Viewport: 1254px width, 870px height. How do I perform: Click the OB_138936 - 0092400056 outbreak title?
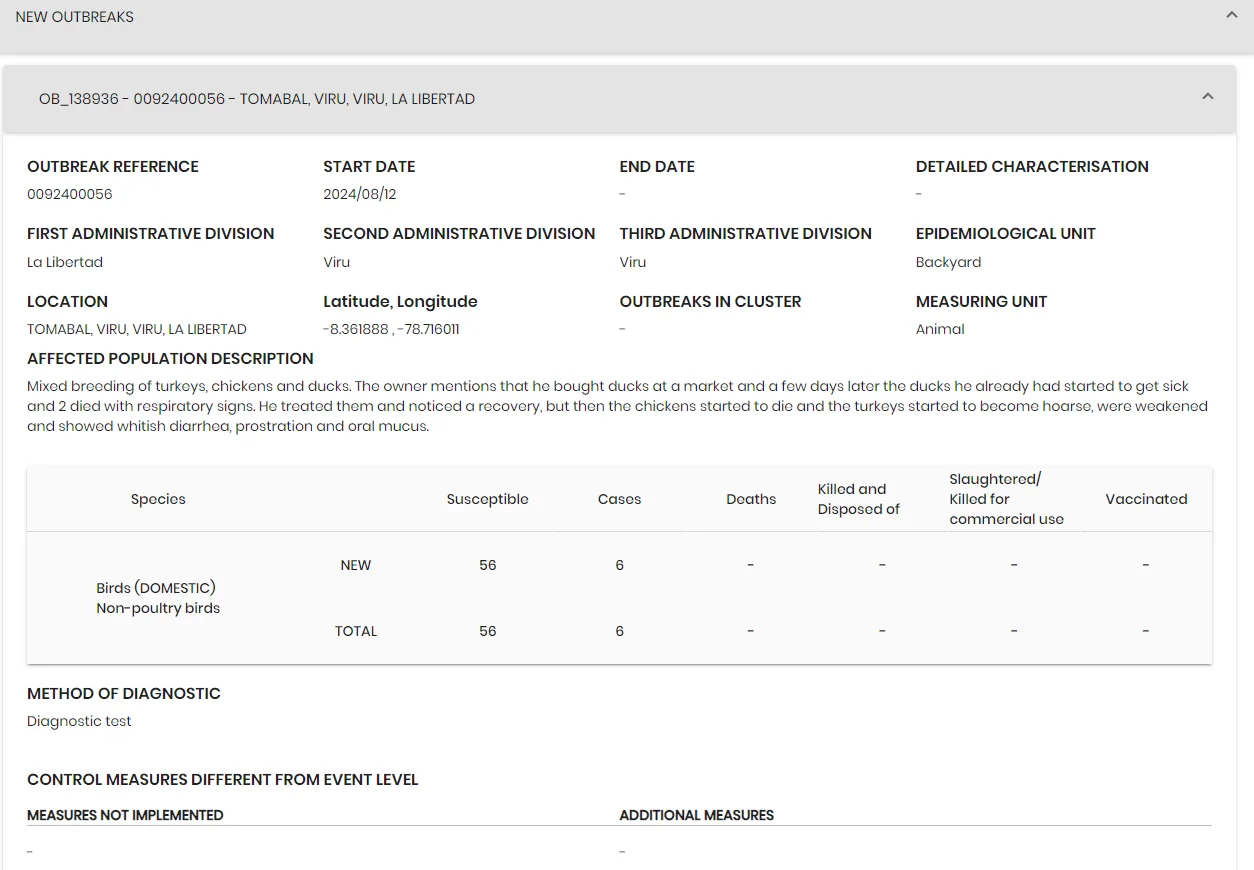257,99
